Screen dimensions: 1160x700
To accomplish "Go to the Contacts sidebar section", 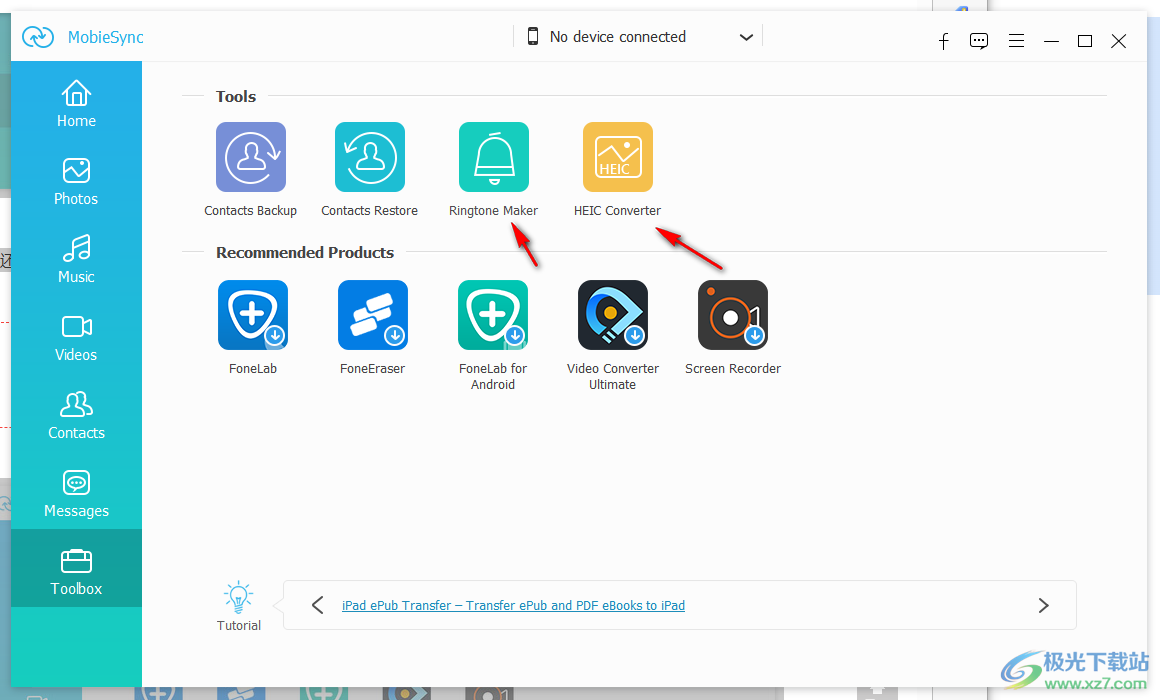I will click(76, 416).
